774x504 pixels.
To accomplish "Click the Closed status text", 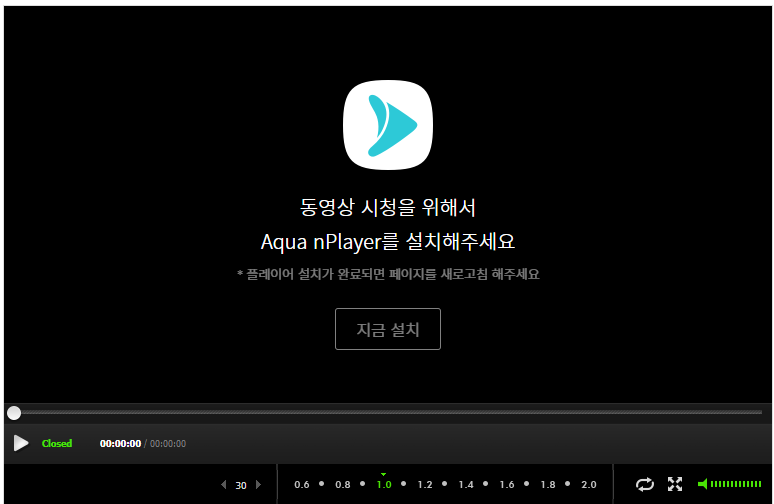I will click(57, 443).
